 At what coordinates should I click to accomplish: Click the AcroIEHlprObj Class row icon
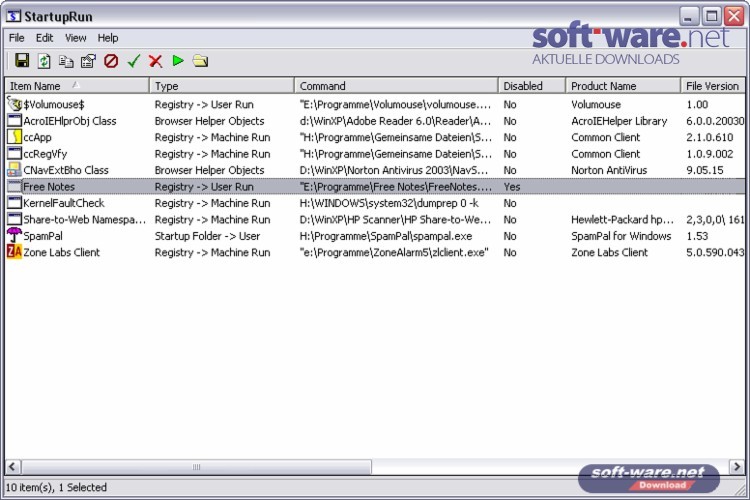(14, 121)
